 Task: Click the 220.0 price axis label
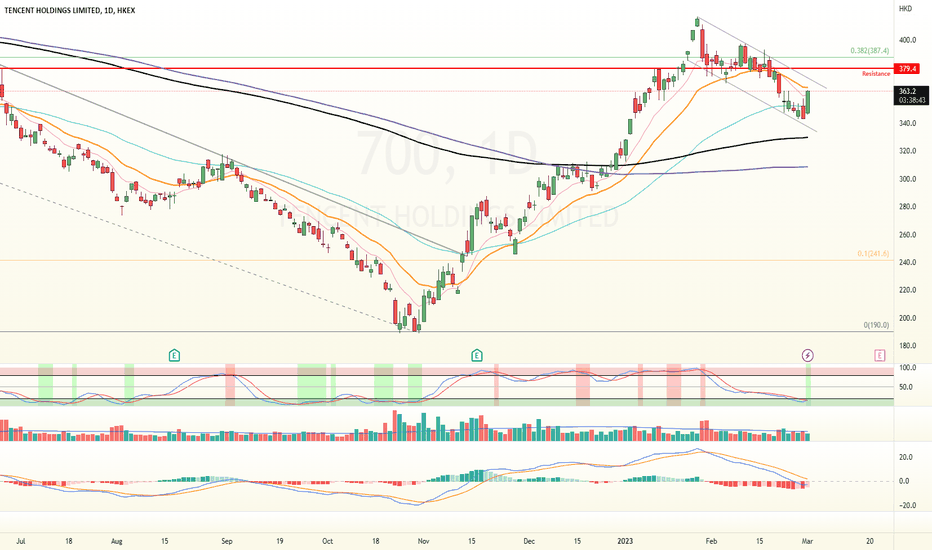[907, 290]
